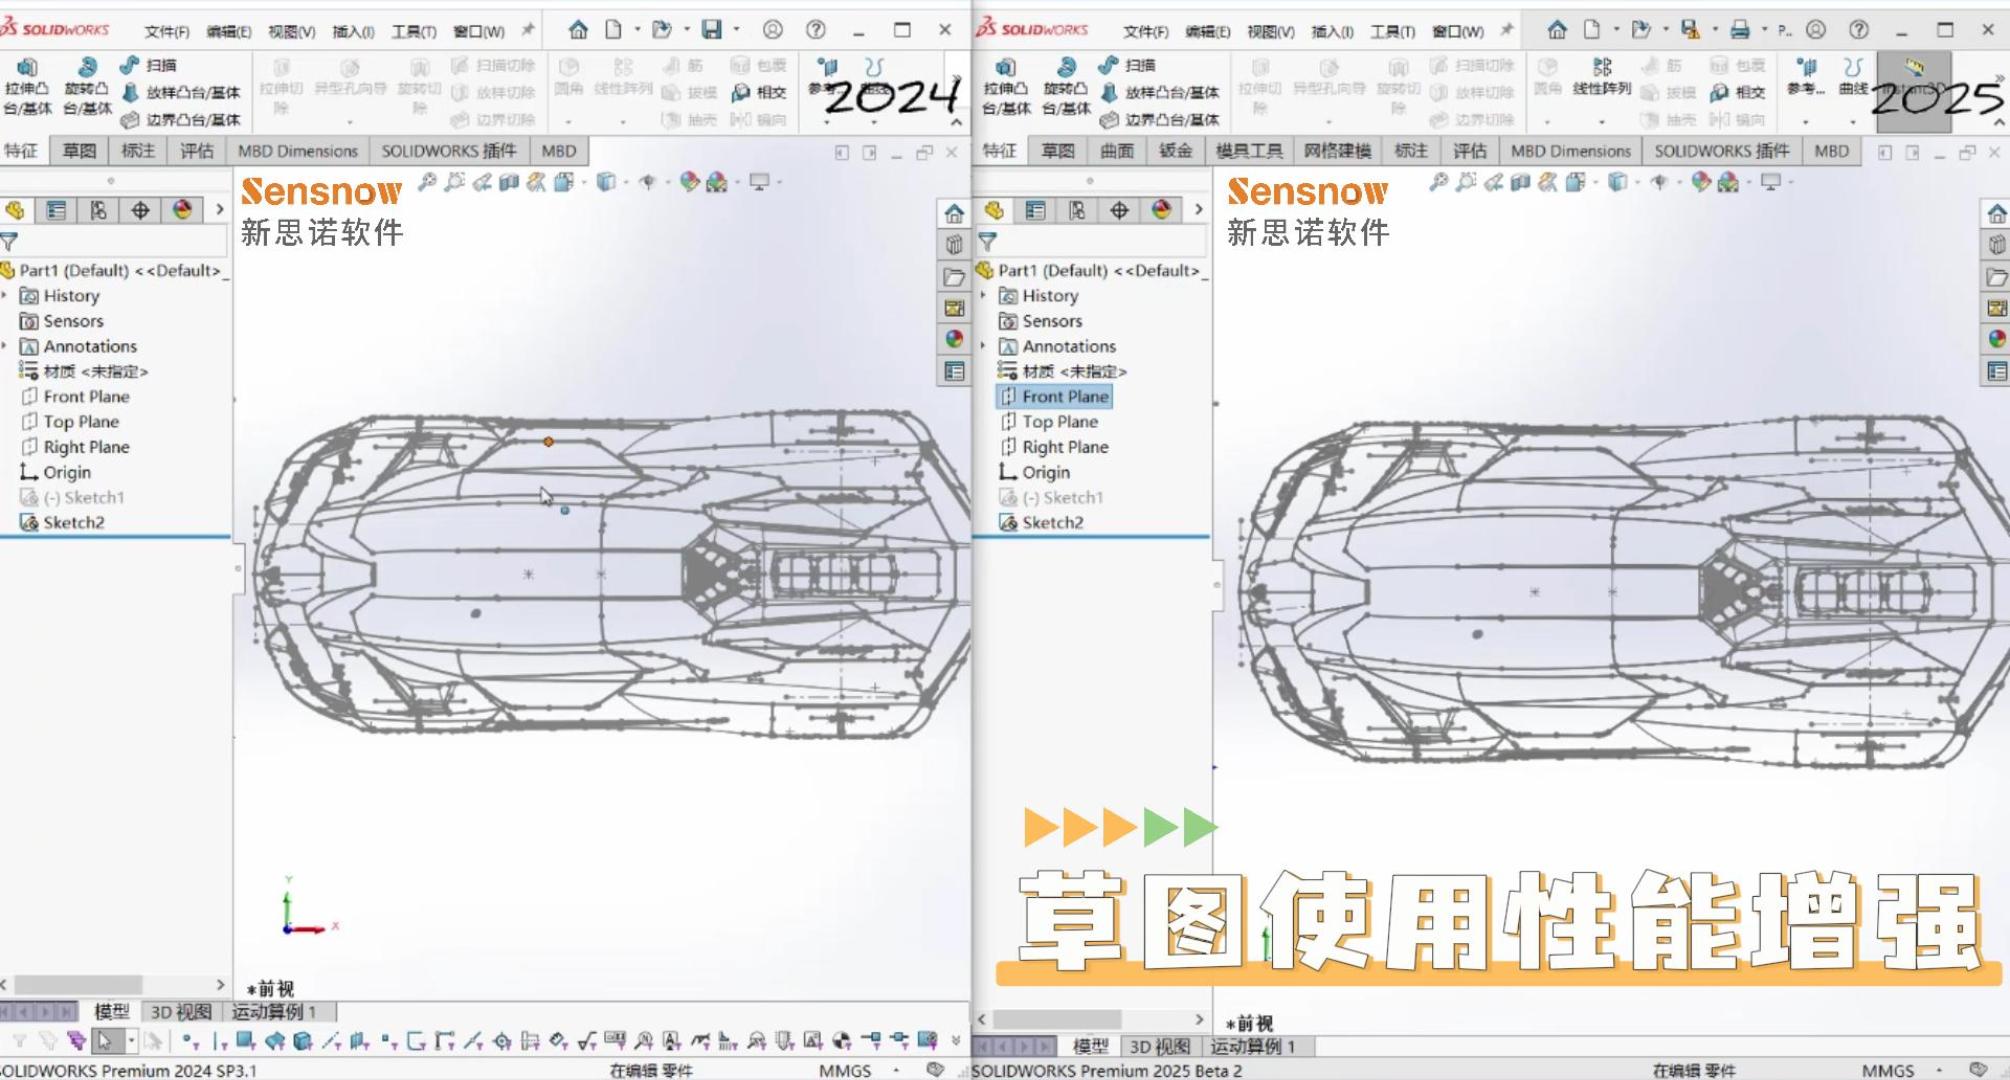Click the SOLIDWORKS home icon in left title bar
The image size is (2010, 1080).
(578, 30)
